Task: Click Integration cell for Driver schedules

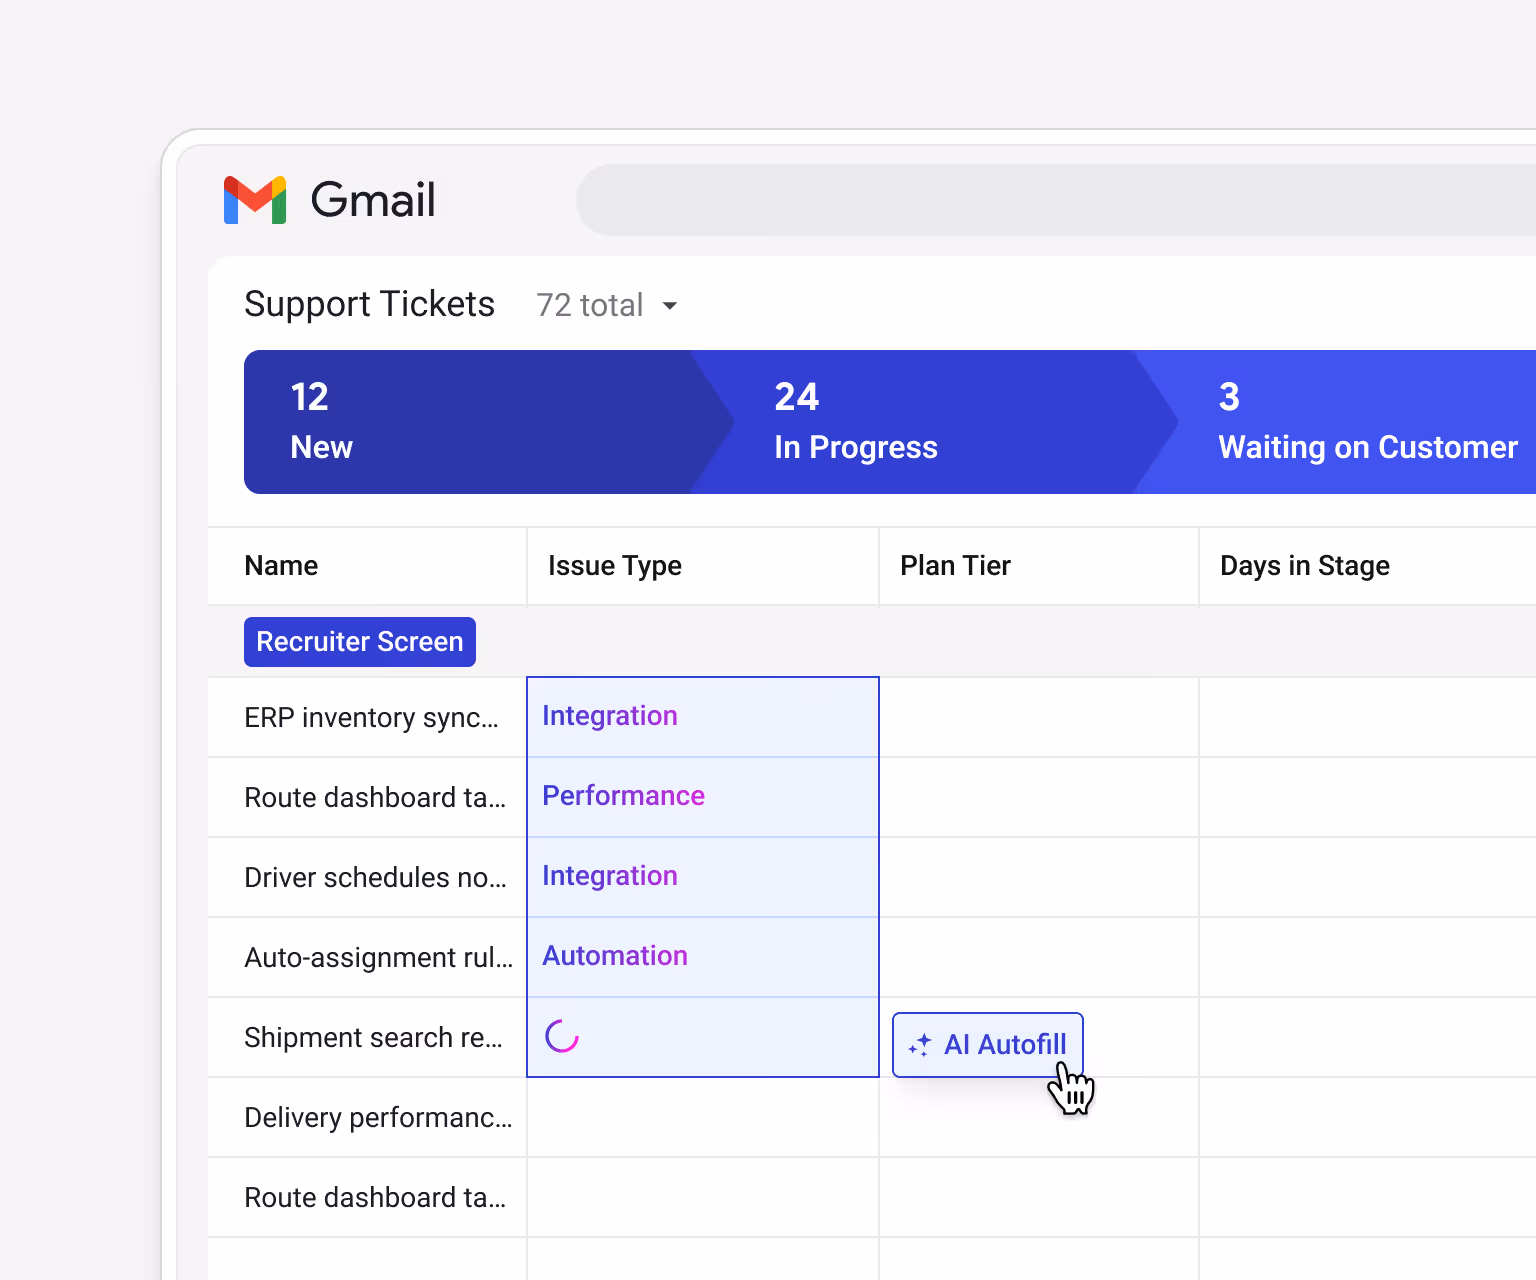Action: (x=703, y=877)
